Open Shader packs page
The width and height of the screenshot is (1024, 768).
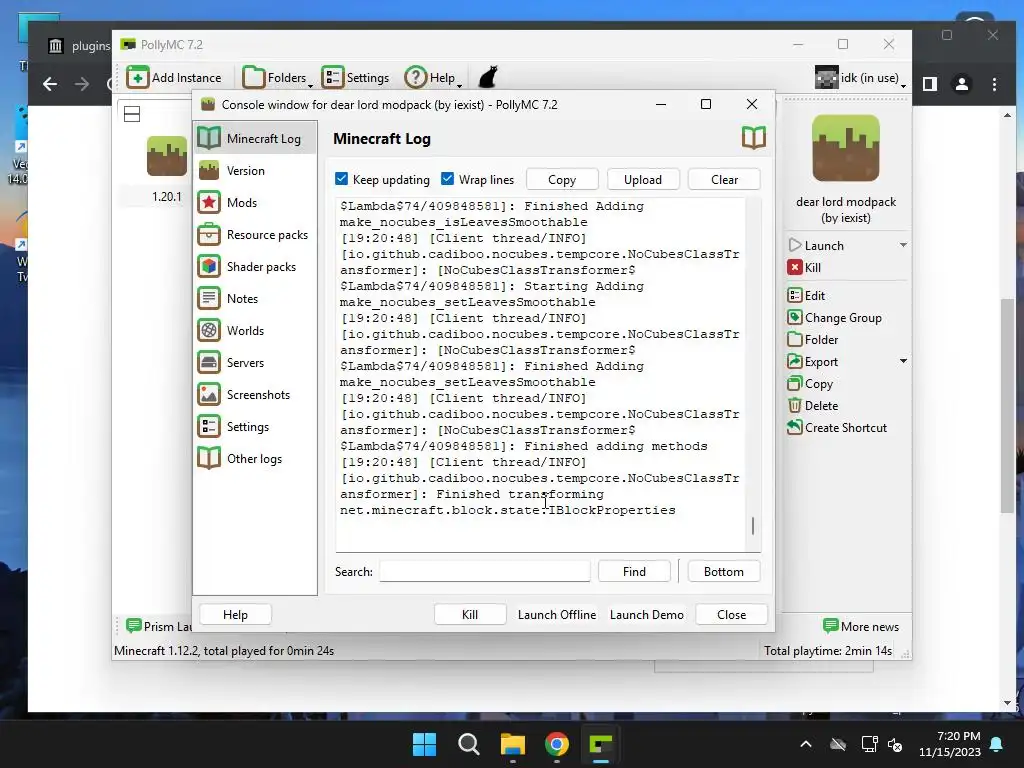click(x=255, y=266)
